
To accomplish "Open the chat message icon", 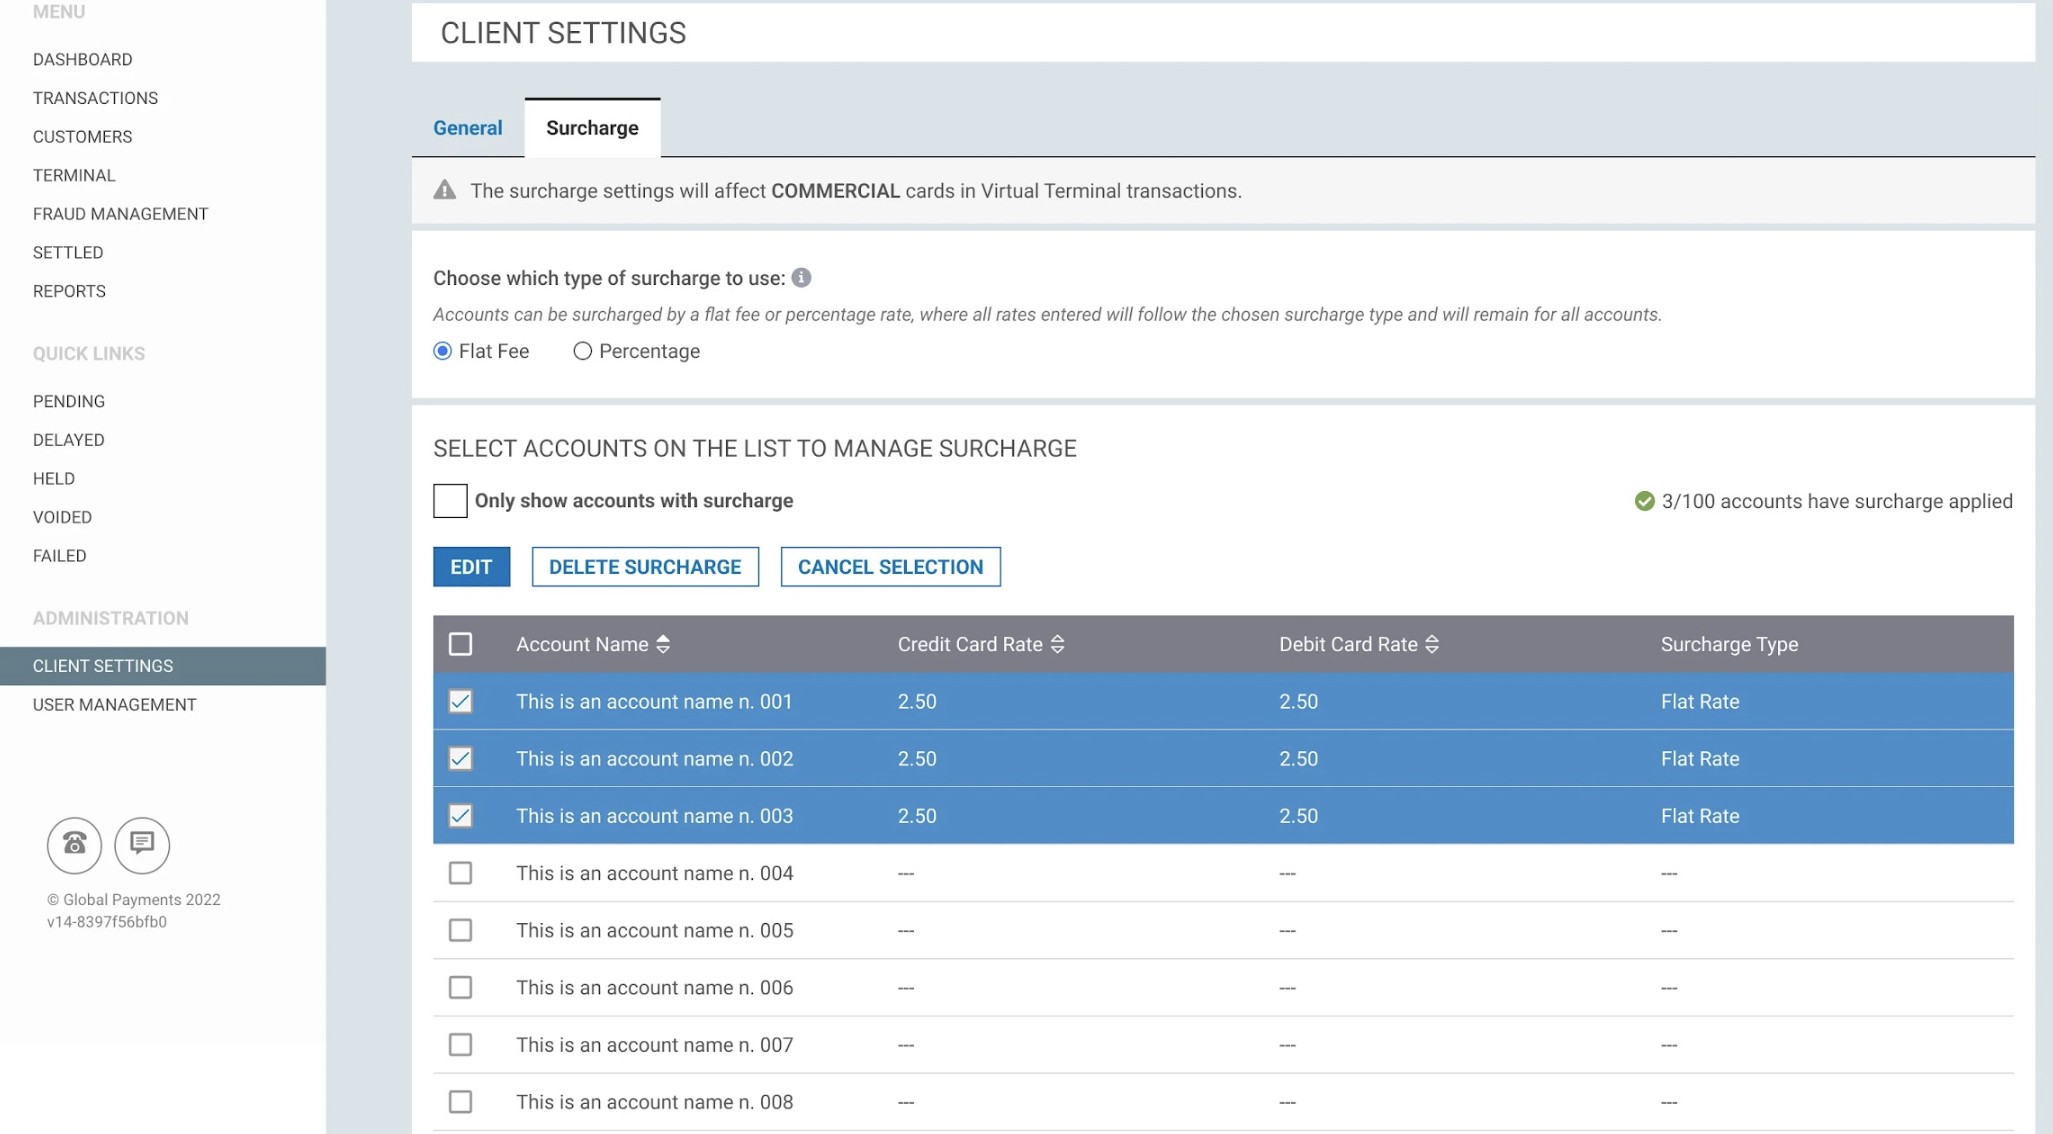I will click(142, 844).
